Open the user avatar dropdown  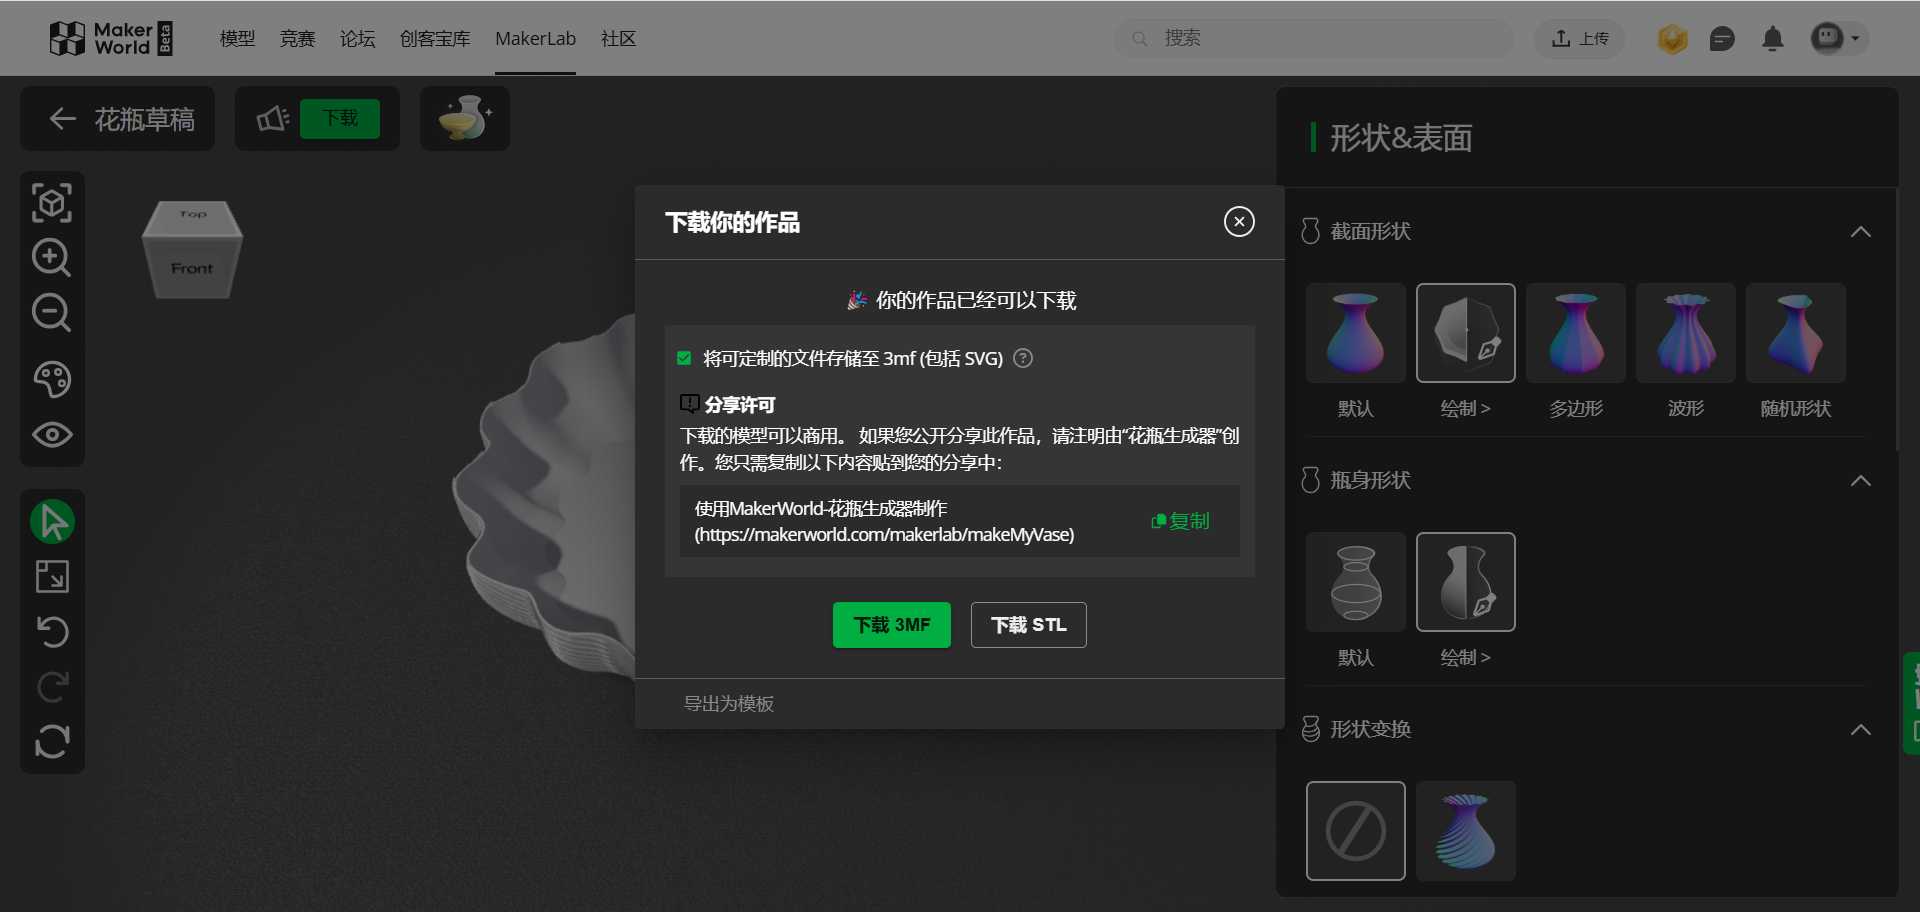tap(1838, 38)
